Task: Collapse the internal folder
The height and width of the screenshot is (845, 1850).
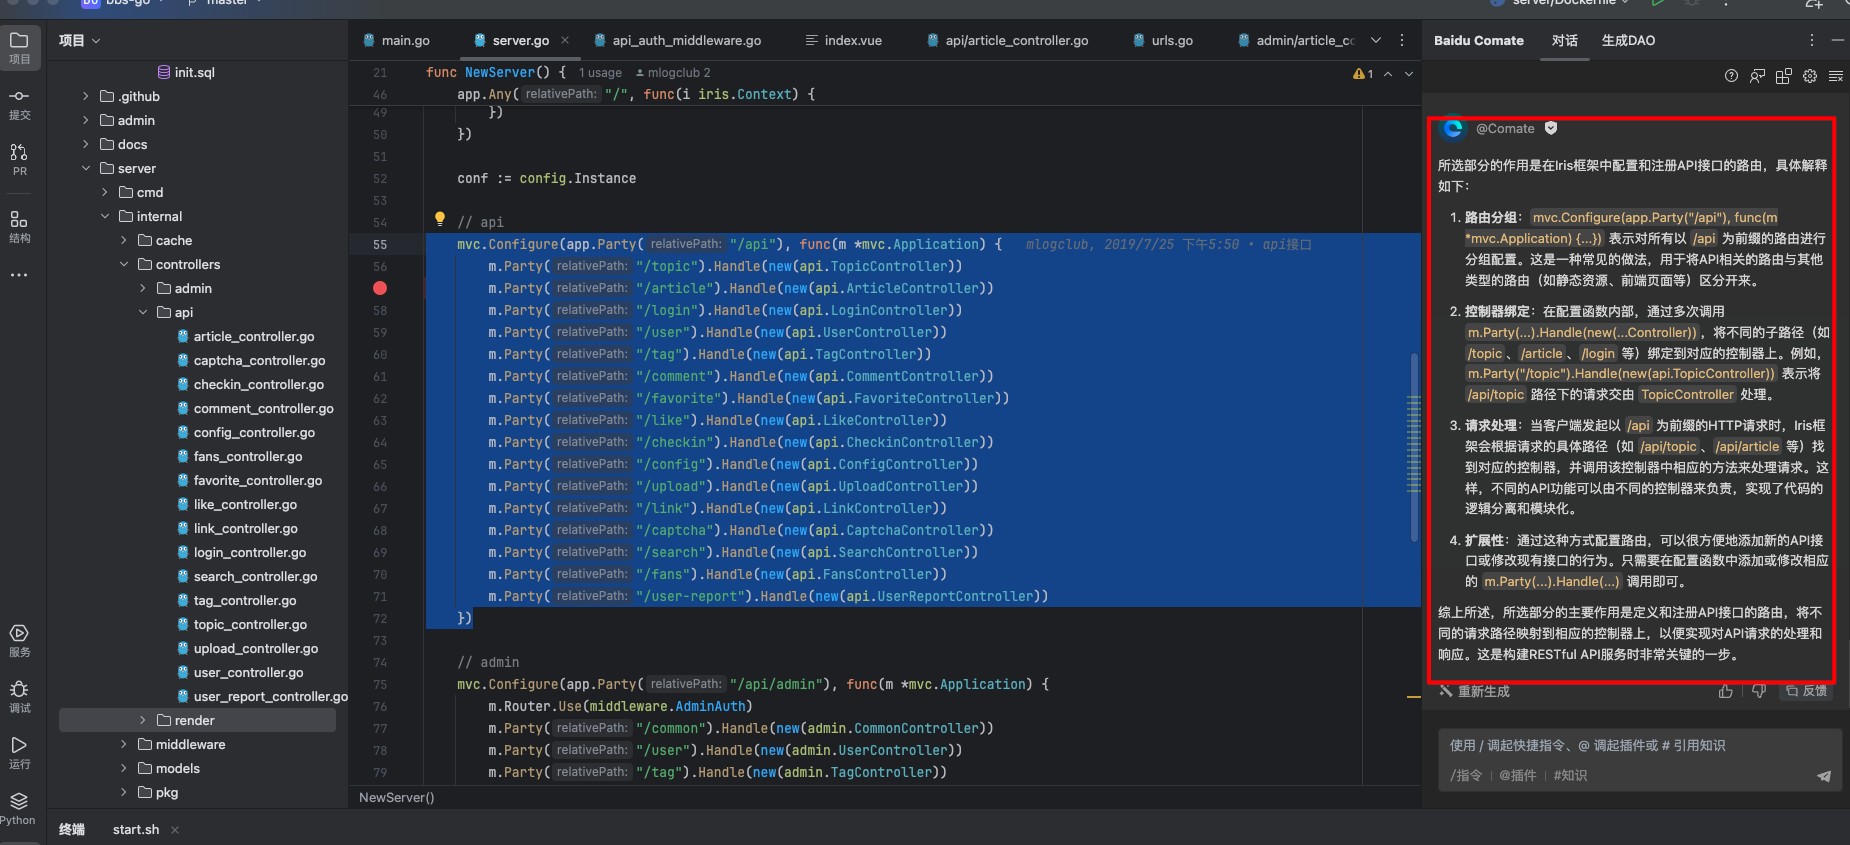Action: point(104,216)
